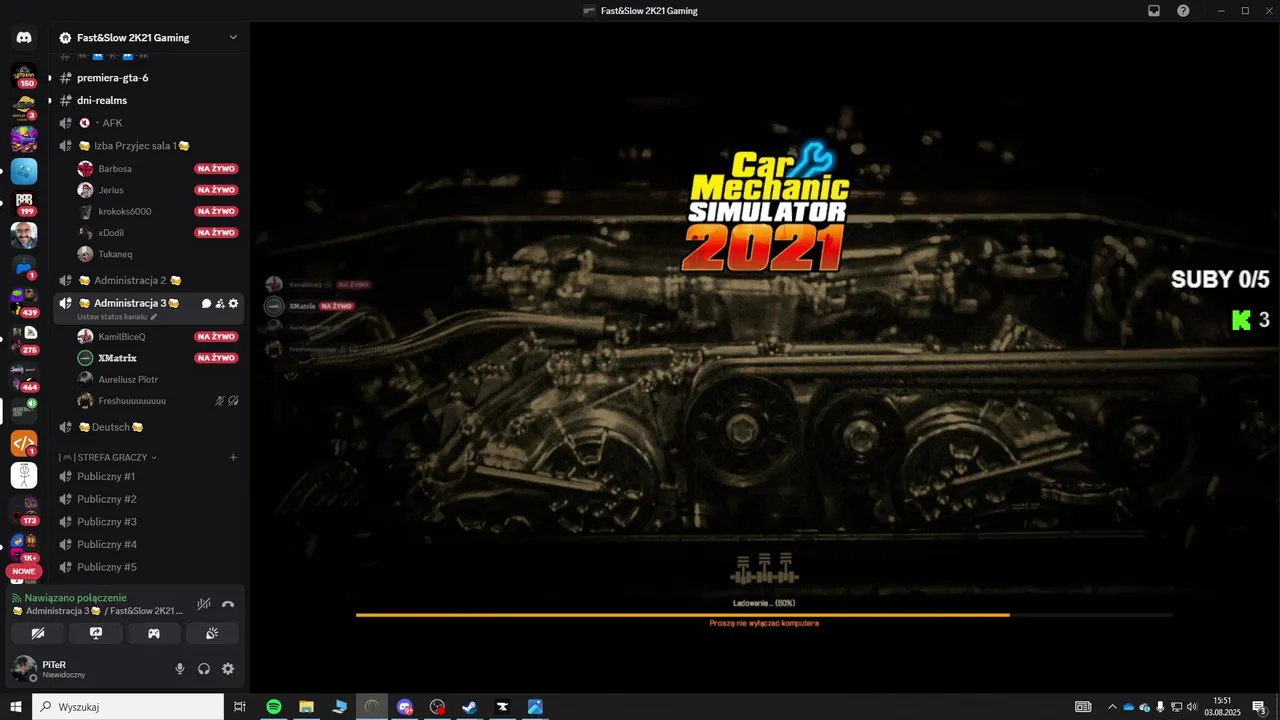
Task: Watch Jerius's NA ŻYWO stream
Action: 216,190
